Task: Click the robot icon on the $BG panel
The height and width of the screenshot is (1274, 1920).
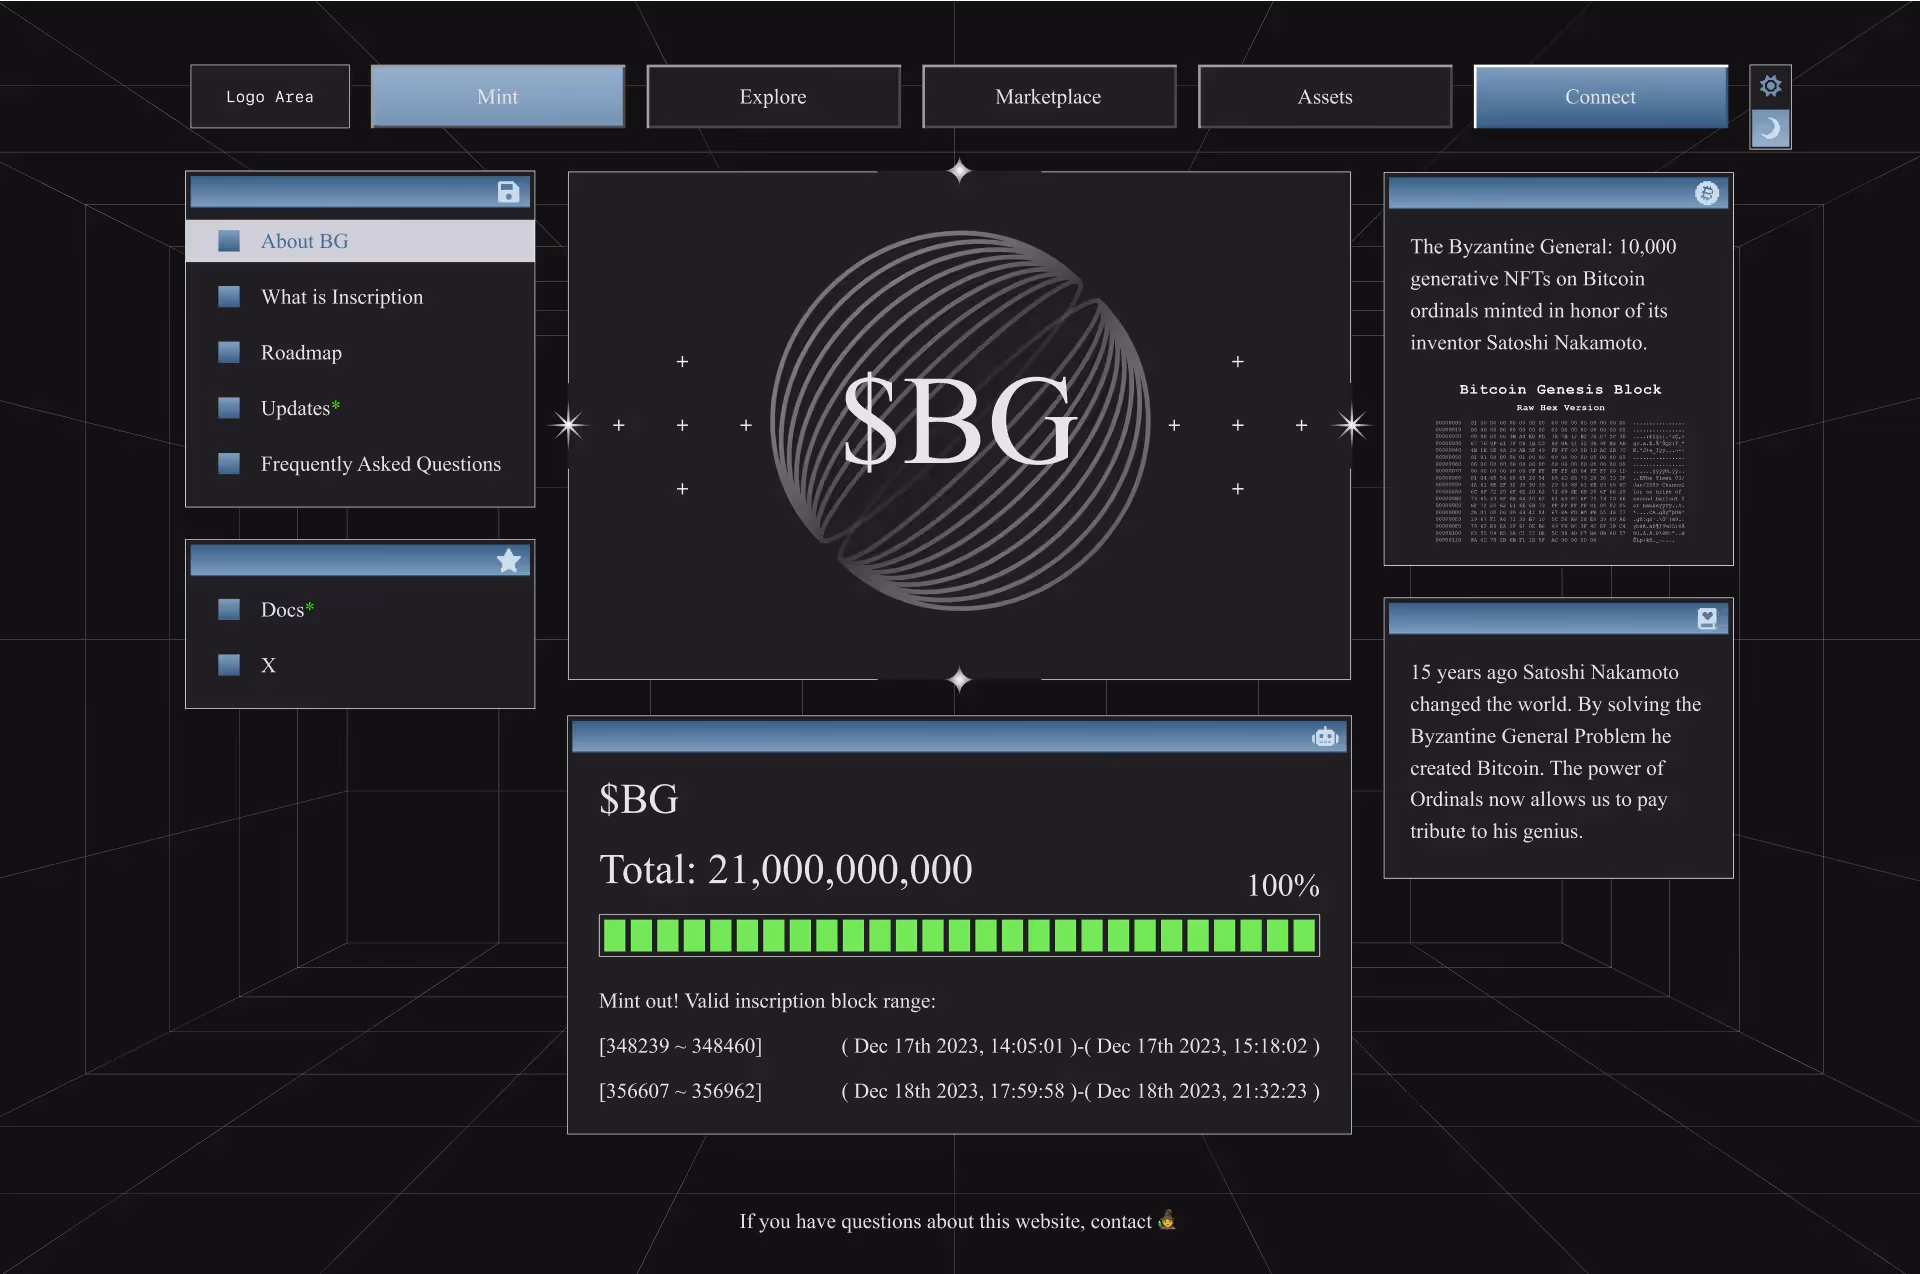Action: coord(1325,737)
